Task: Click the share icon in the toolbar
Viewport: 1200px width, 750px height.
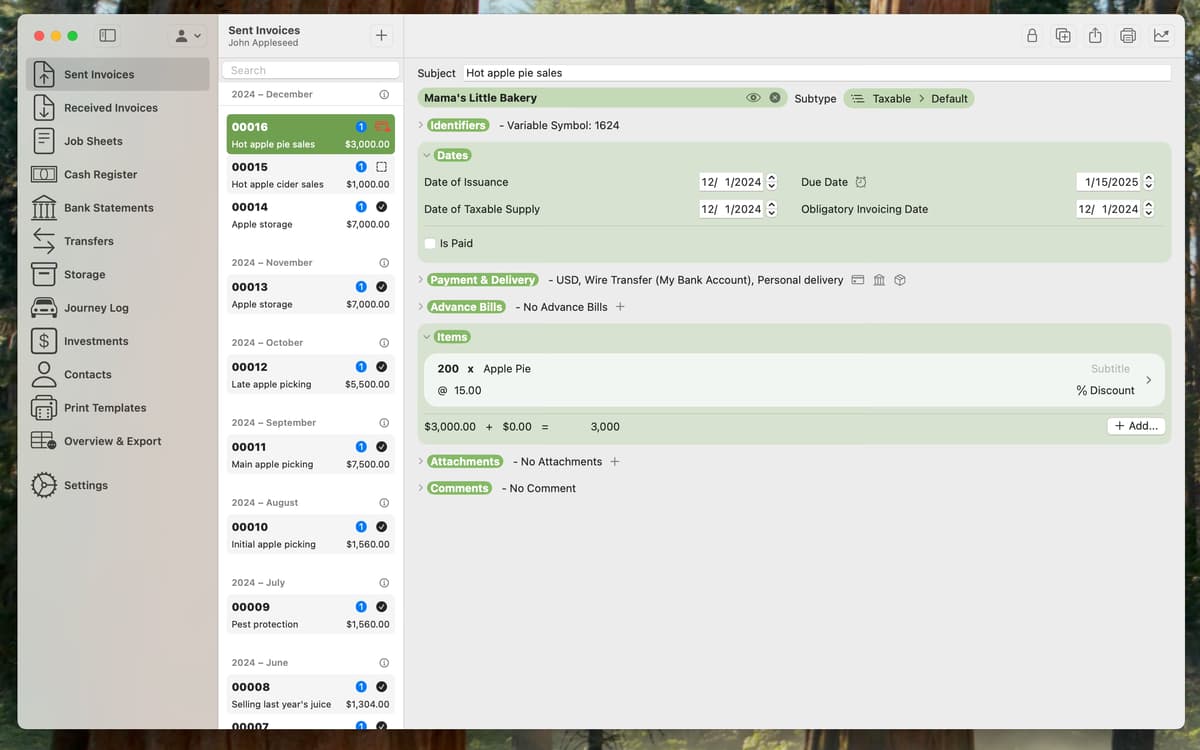Action: click(1096, 36)
